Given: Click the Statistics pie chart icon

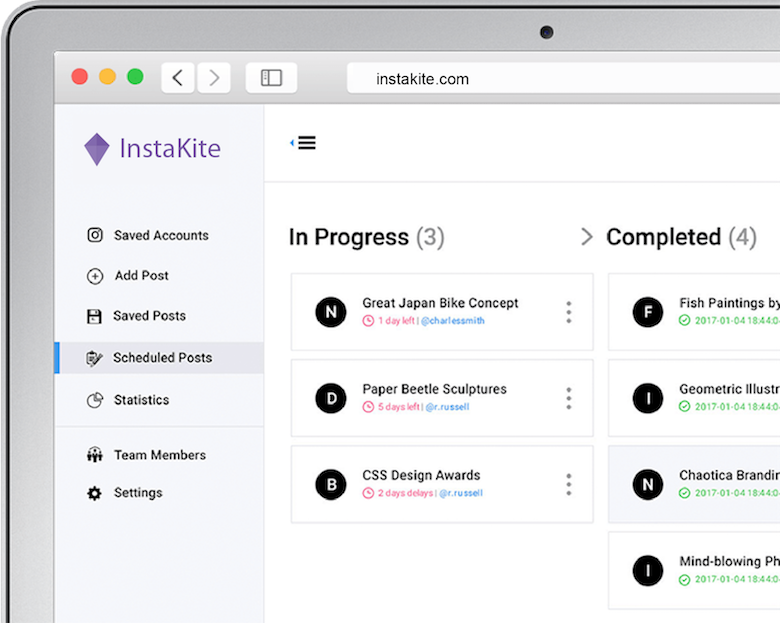Looking at the screenshot, I should (95, 400).
